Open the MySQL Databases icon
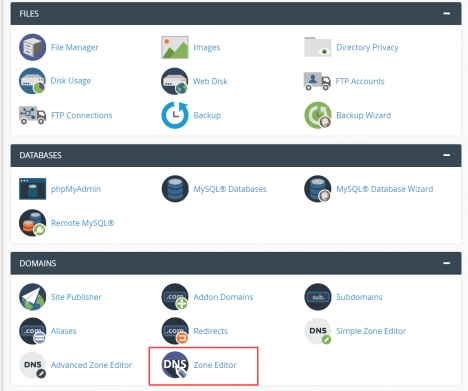This screenshot has height=391, width=468. tap(175, 189)
